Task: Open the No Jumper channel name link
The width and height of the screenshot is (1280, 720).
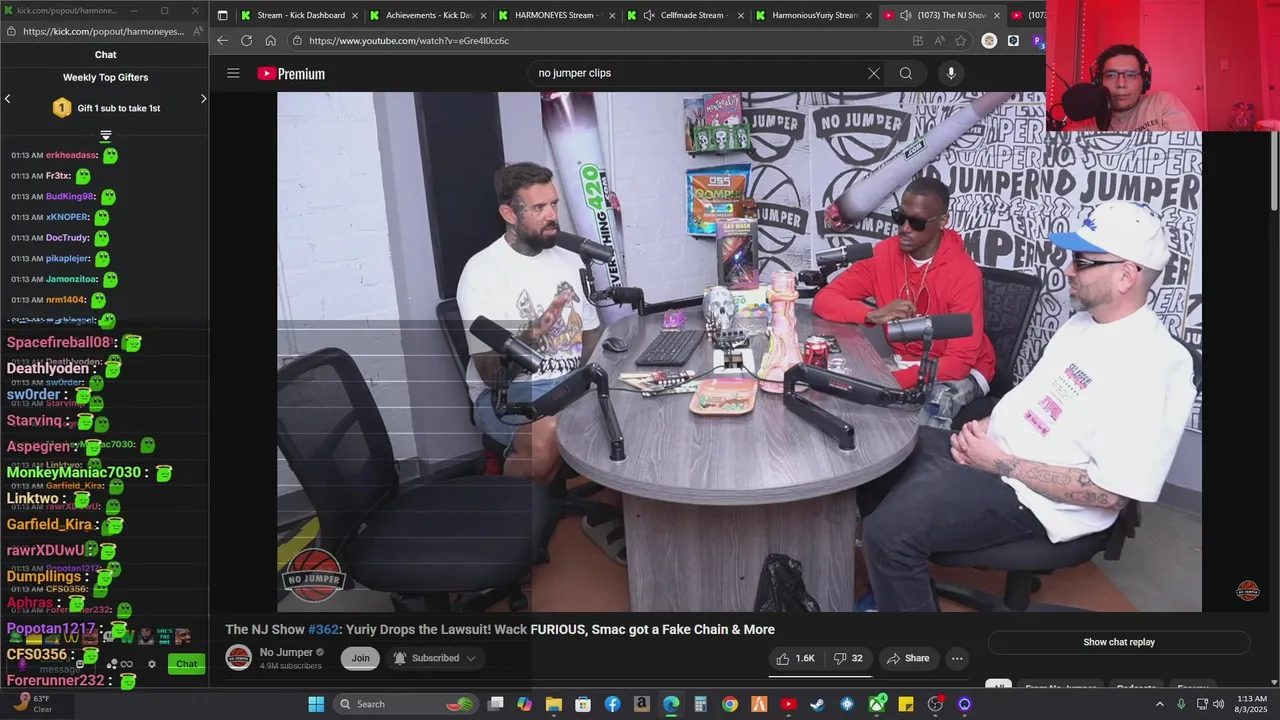Action: point(287,652)
